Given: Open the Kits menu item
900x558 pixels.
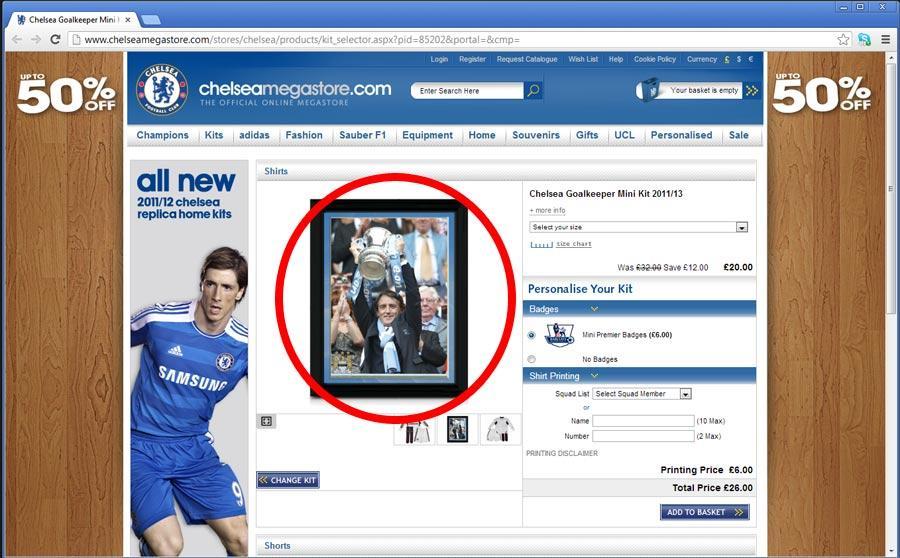Looking at the screenshot, I should click(214, 135).
